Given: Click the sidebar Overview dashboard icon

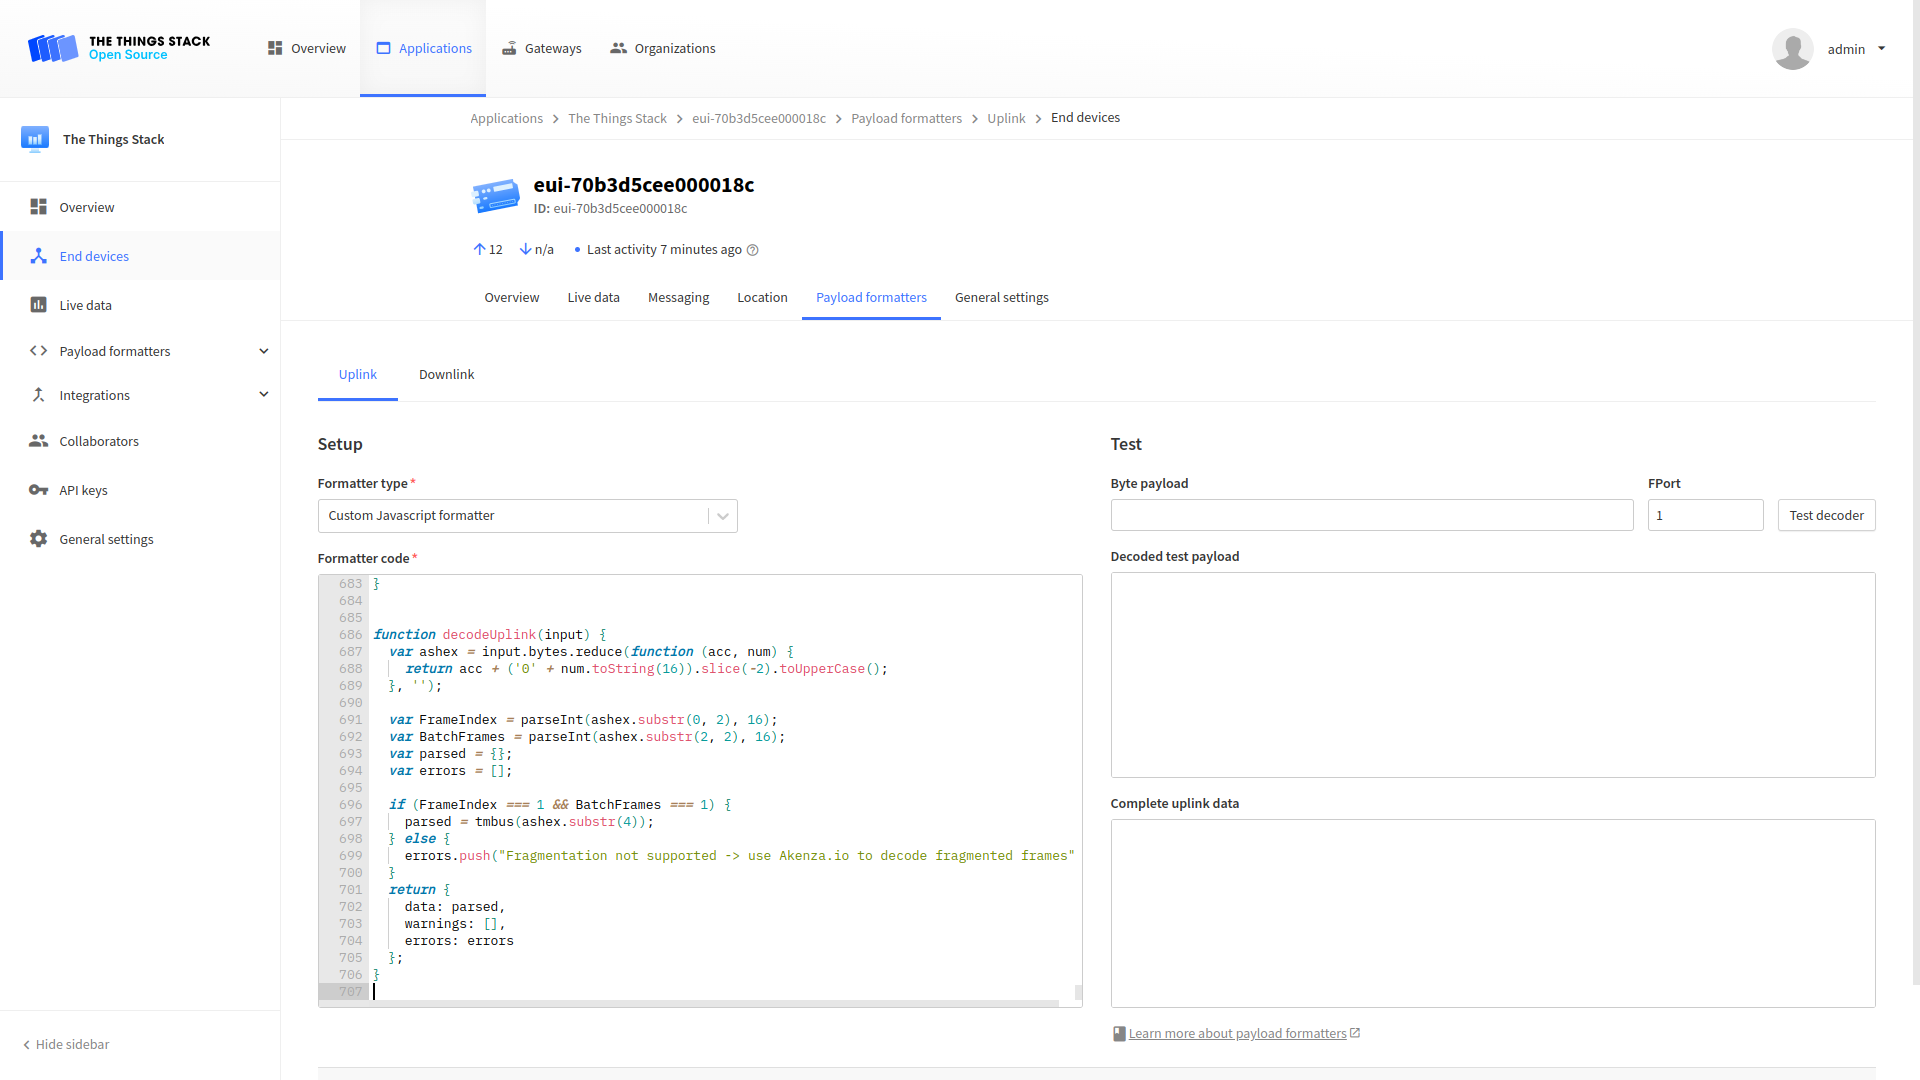Looking at the screenshot, I should [x=38, y=207].
